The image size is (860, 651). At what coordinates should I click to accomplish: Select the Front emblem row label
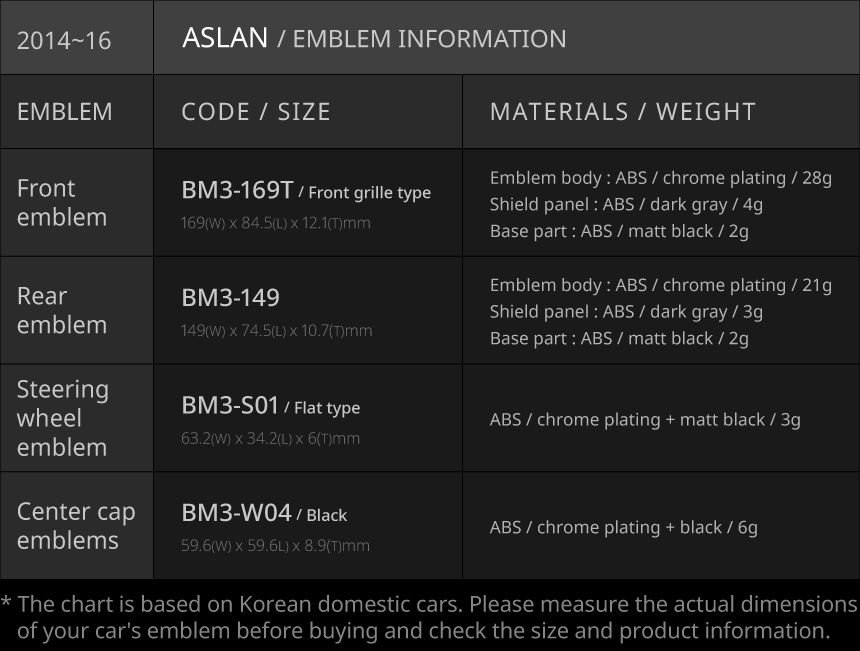(62, 202)
